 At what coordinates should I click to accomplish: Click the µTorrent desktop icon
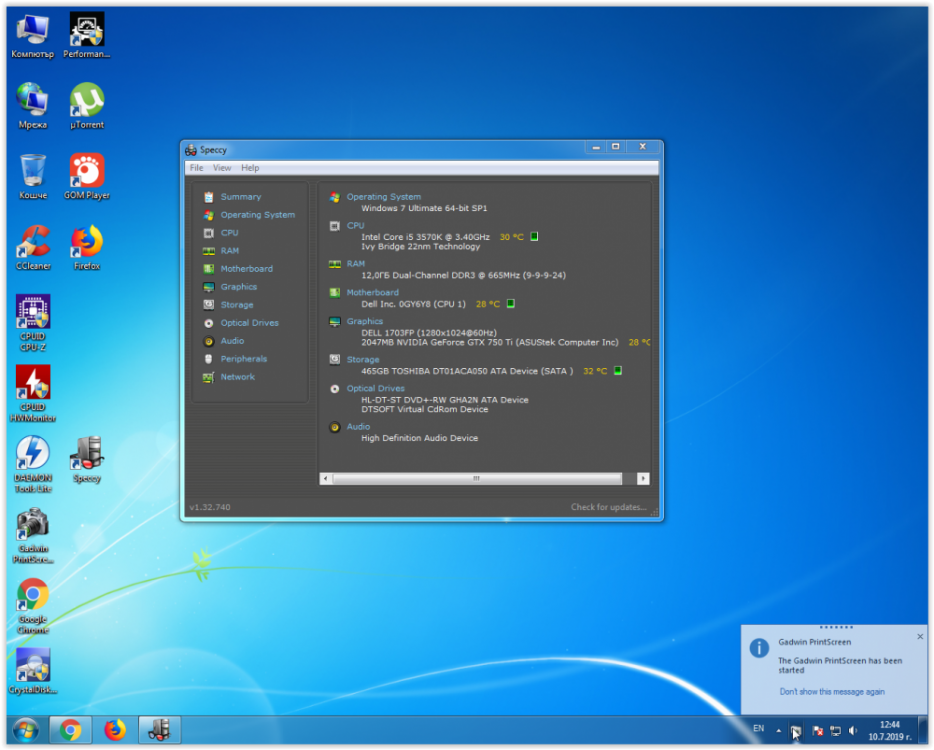87,106
